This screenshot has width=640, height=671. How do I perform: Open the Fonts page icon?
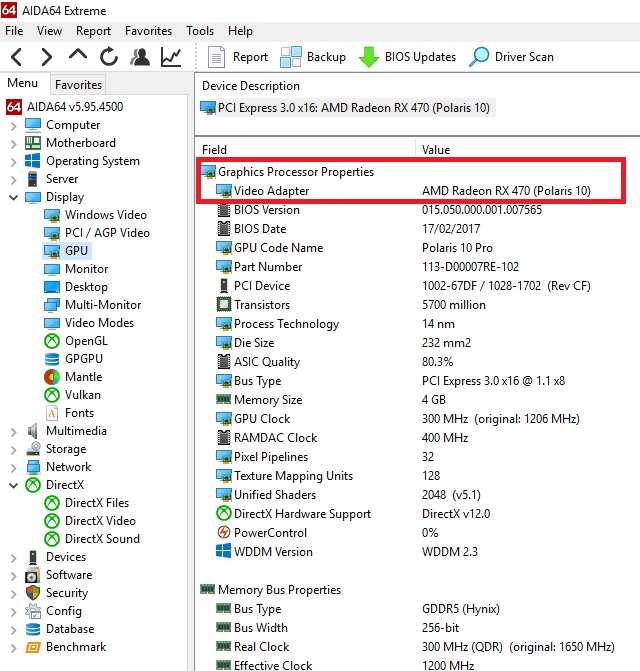click(x=52, y=413)
